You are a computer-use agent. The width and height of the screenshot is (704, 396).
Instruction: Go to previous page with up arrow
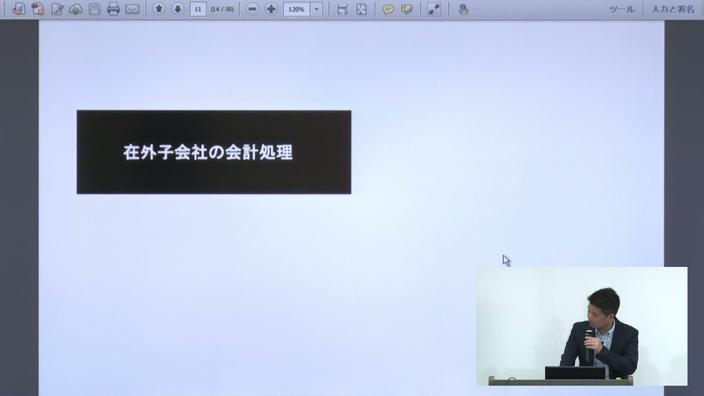[158, 9]
